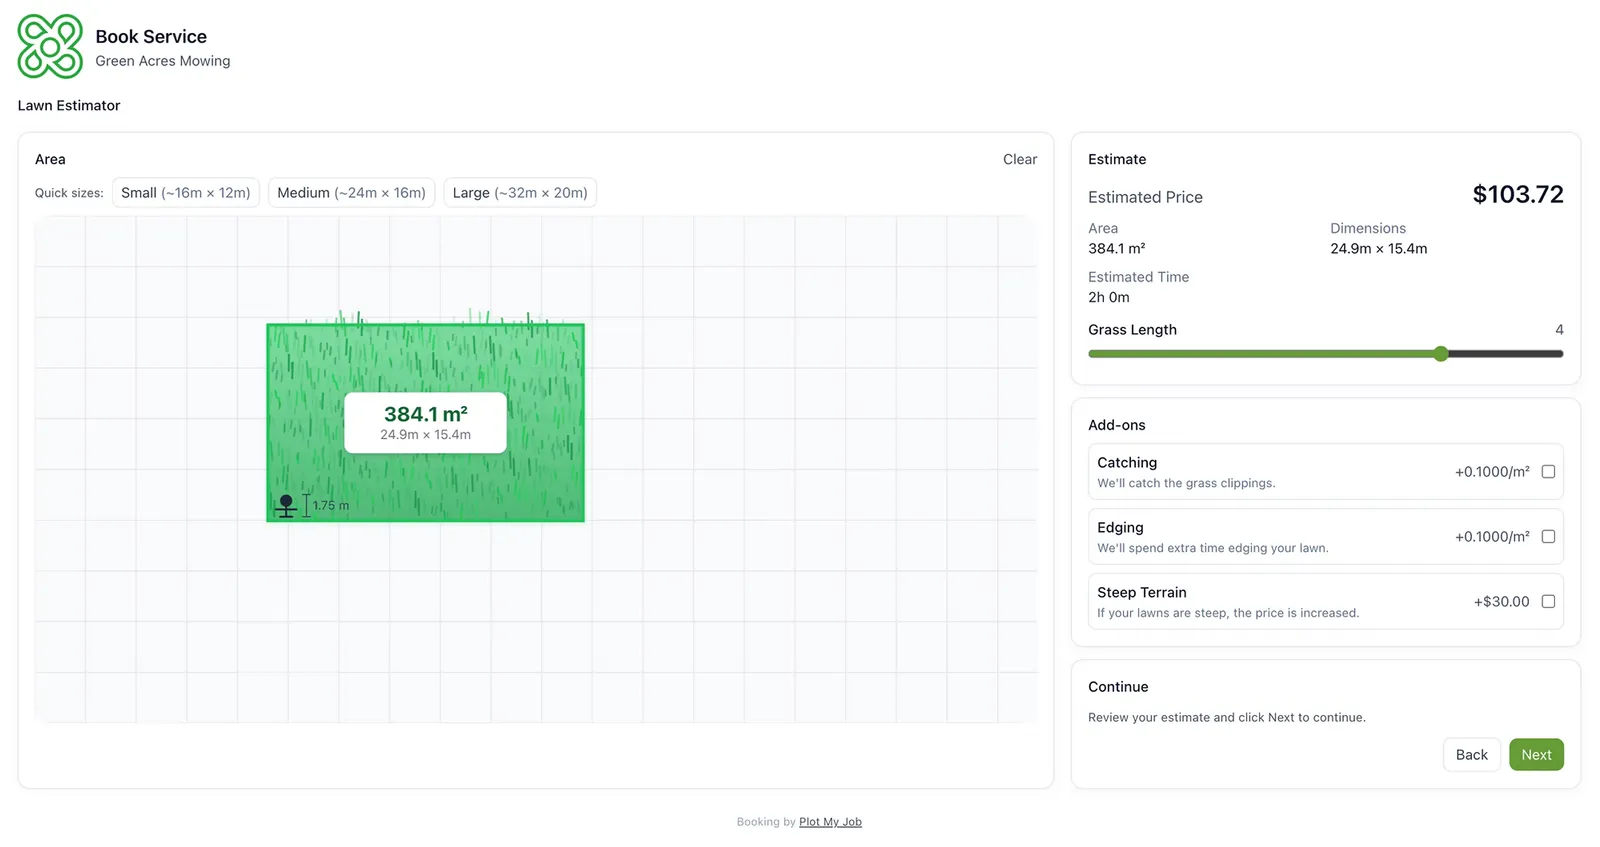Choose the Medium (~24m × 16m) preset
The height and width of the screenshot is (847, 1600).
[x=351, y=193]
